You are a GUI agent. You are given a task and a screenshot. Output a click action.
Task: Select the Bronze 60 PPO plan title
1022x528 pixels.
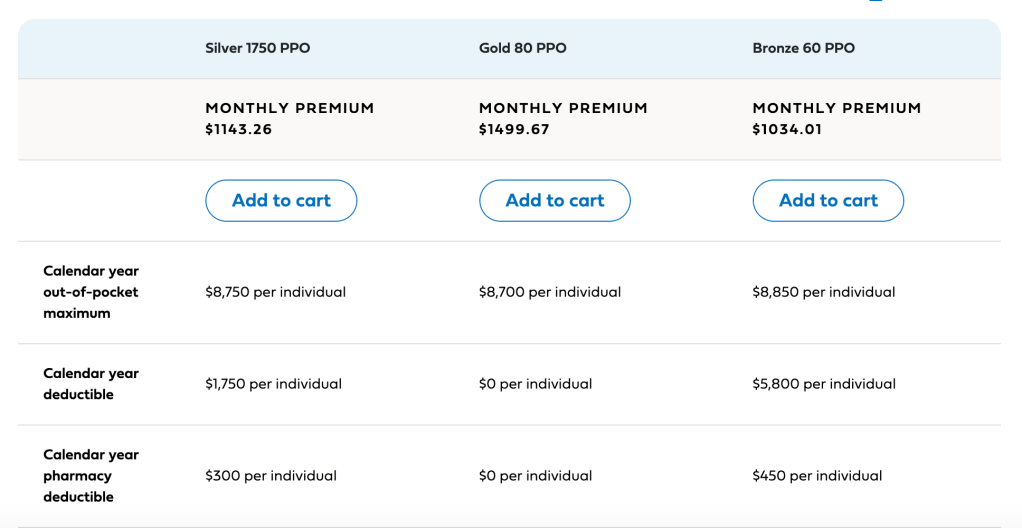pyautogui.click(x=804, y=48)
